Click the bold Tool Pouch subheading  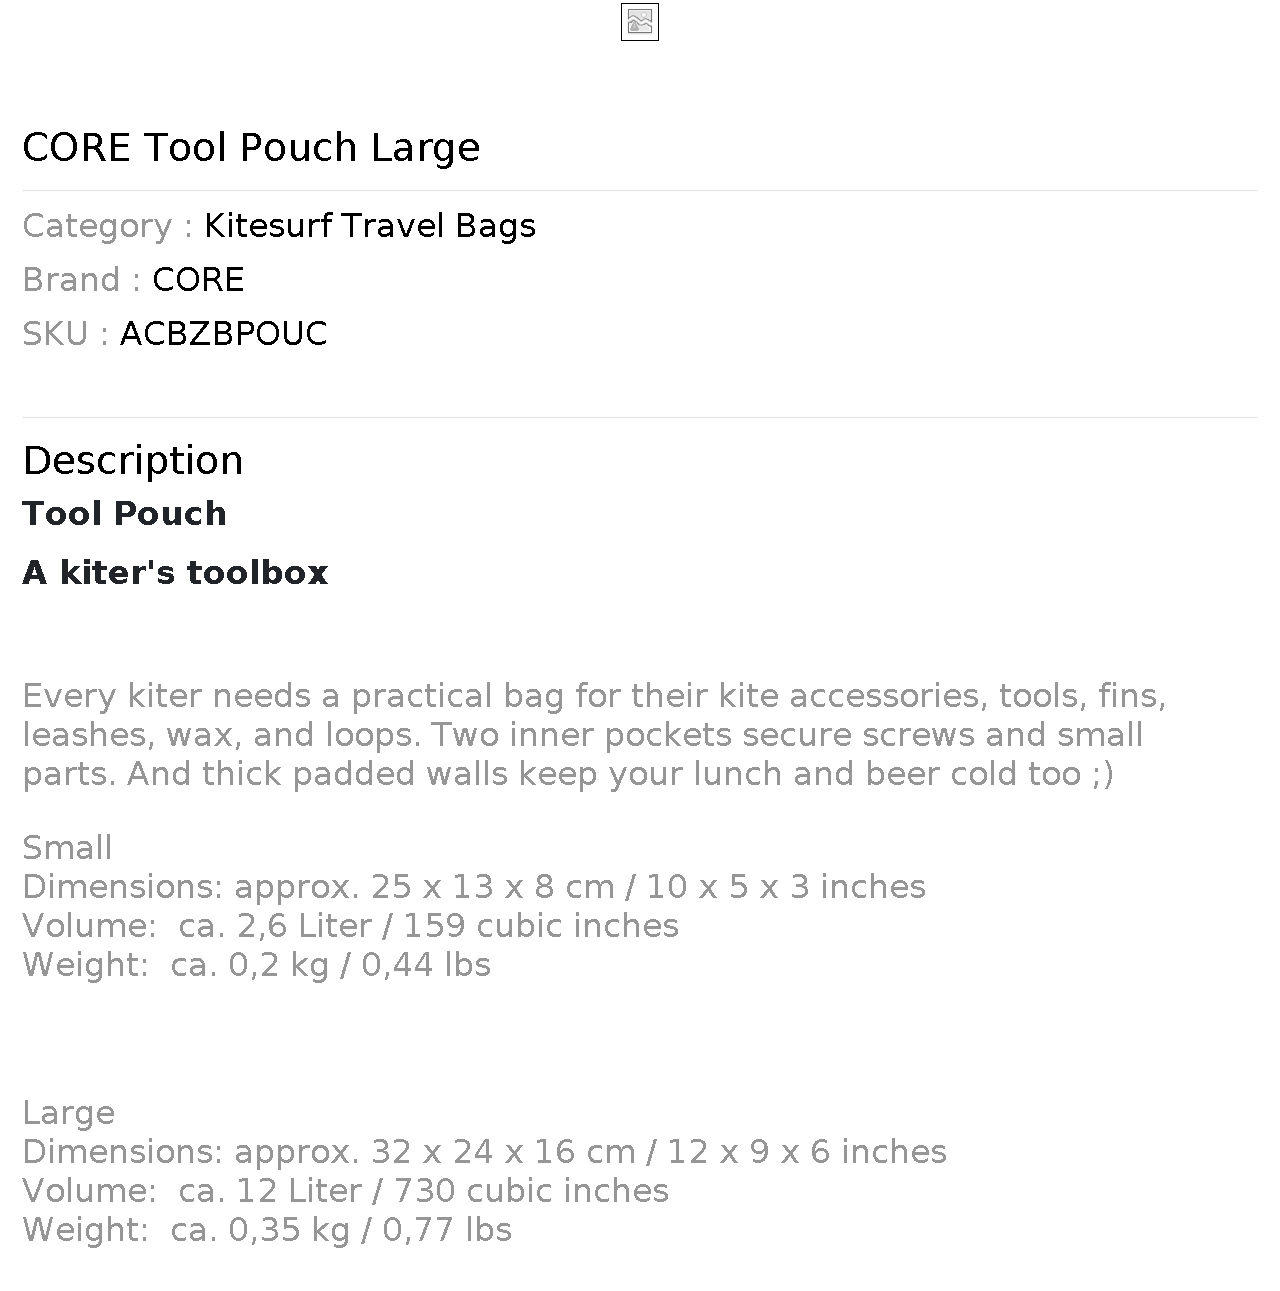point(124,514)
